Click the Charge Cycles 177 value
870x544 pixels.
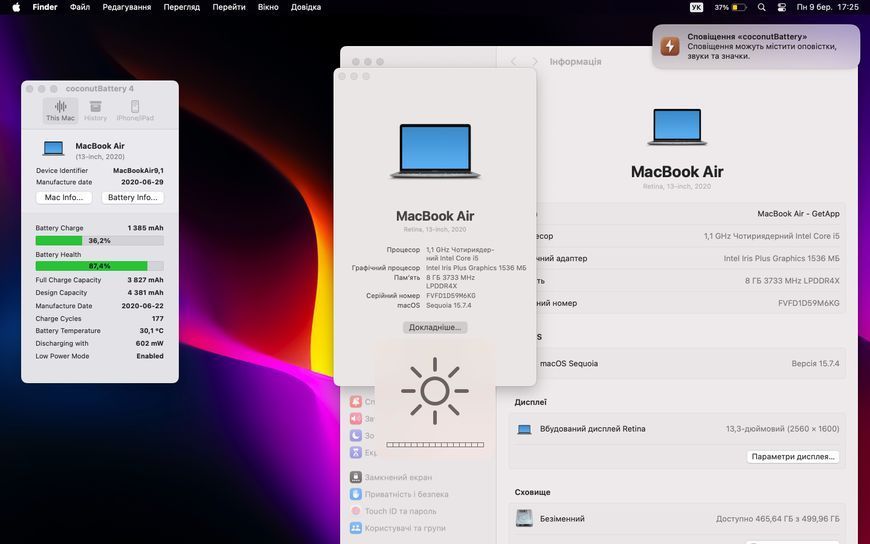pos(158,319)
